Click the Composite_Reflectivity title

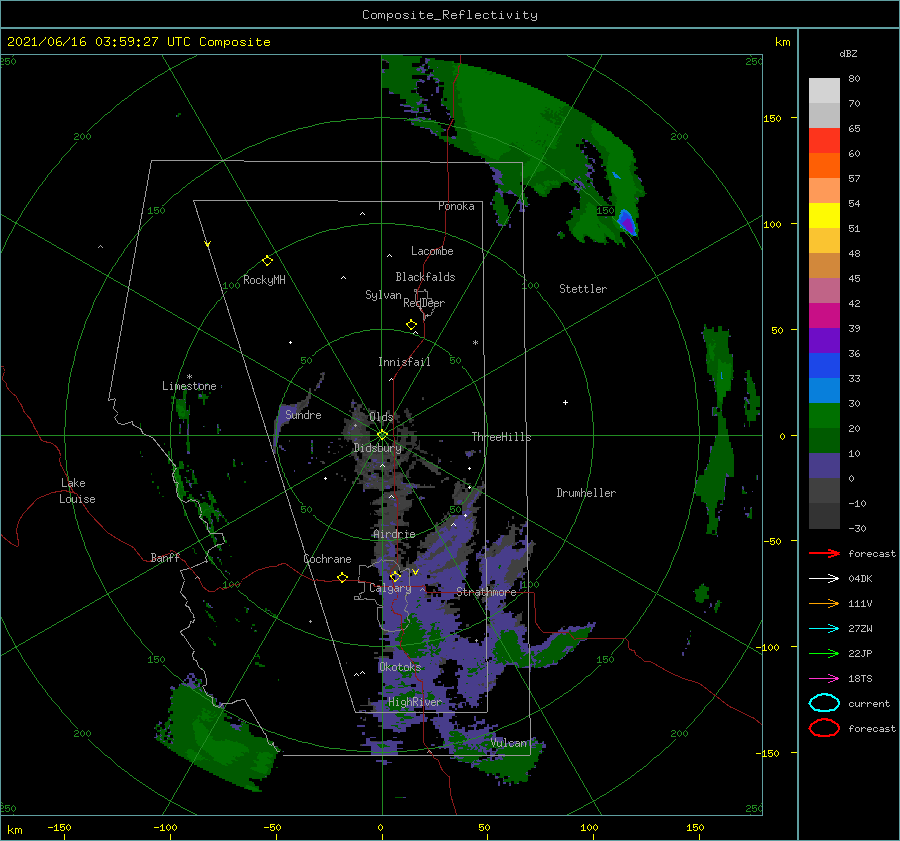click(450, 15)
